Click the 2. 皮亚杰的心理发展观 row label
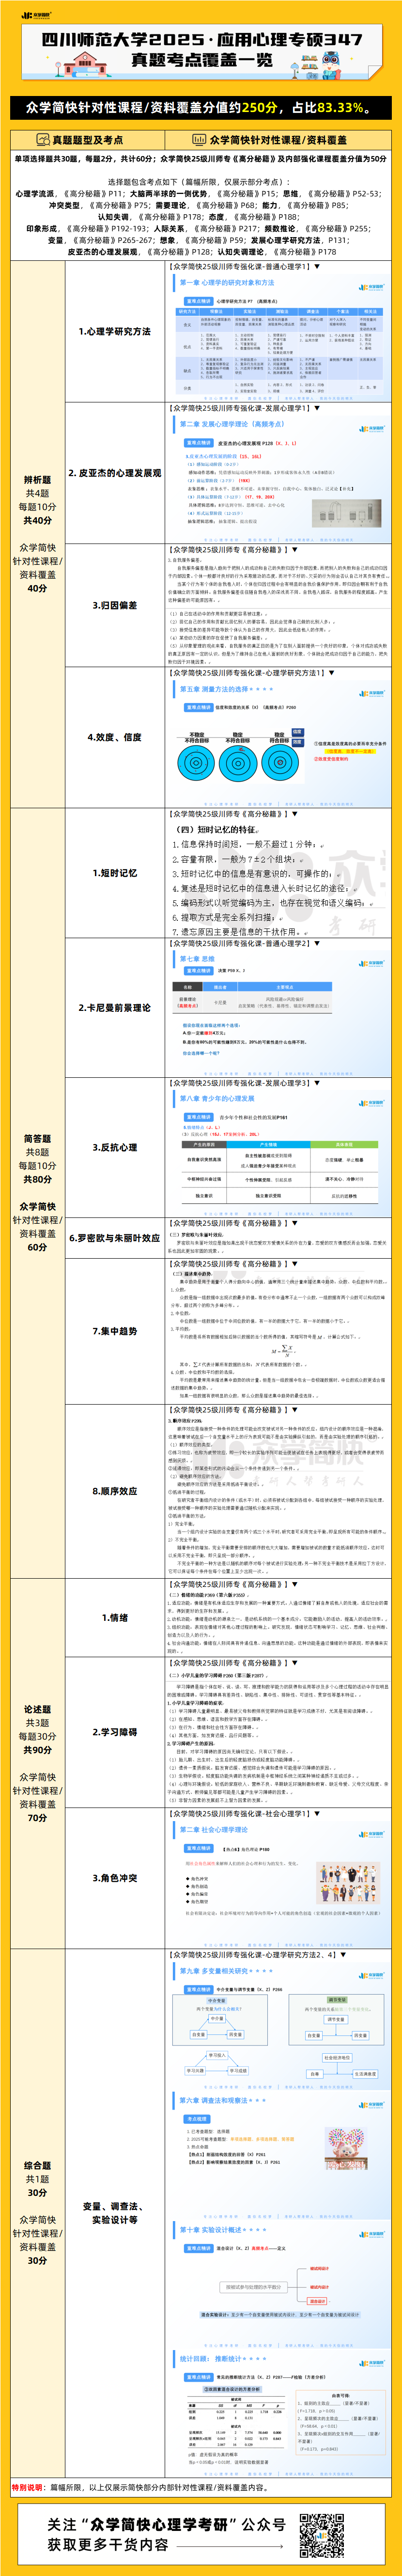 (115, 473)
